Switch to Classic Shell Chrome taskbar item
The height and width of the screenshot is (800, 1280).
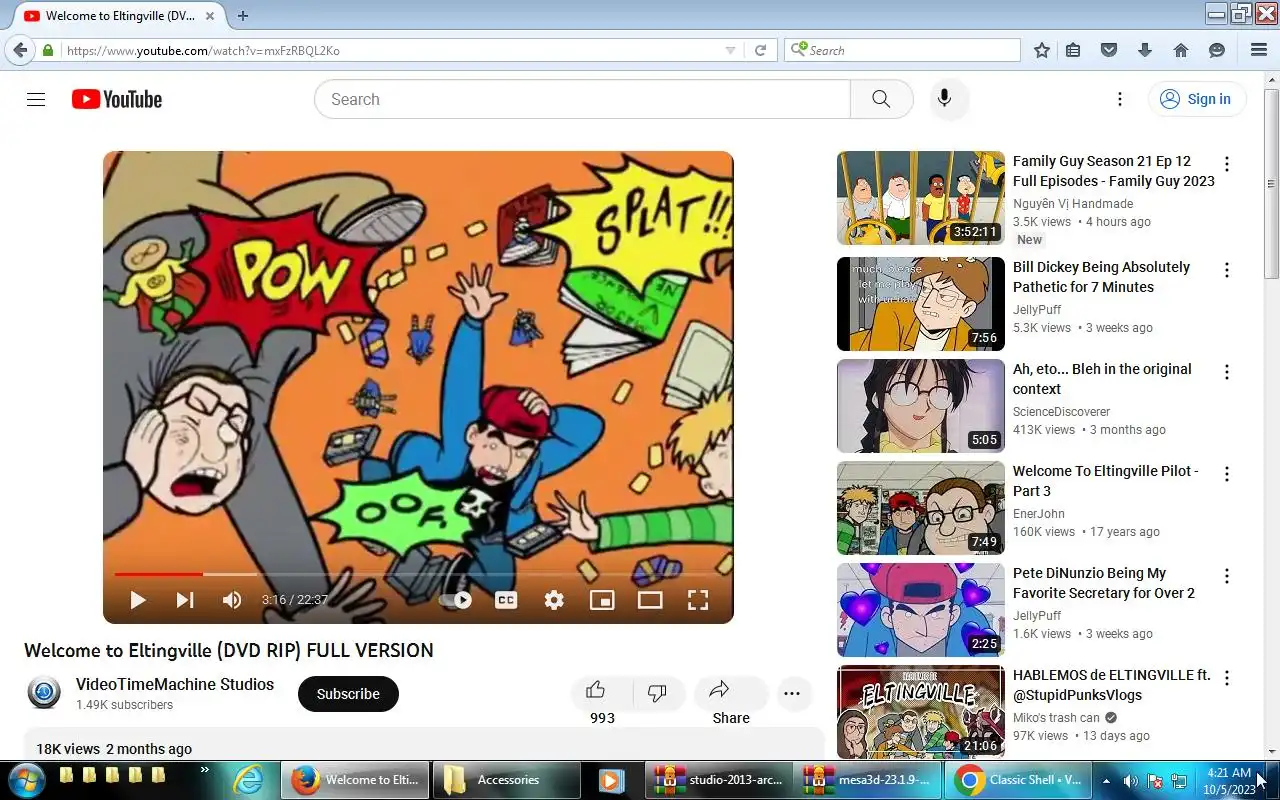(1017, 780)
